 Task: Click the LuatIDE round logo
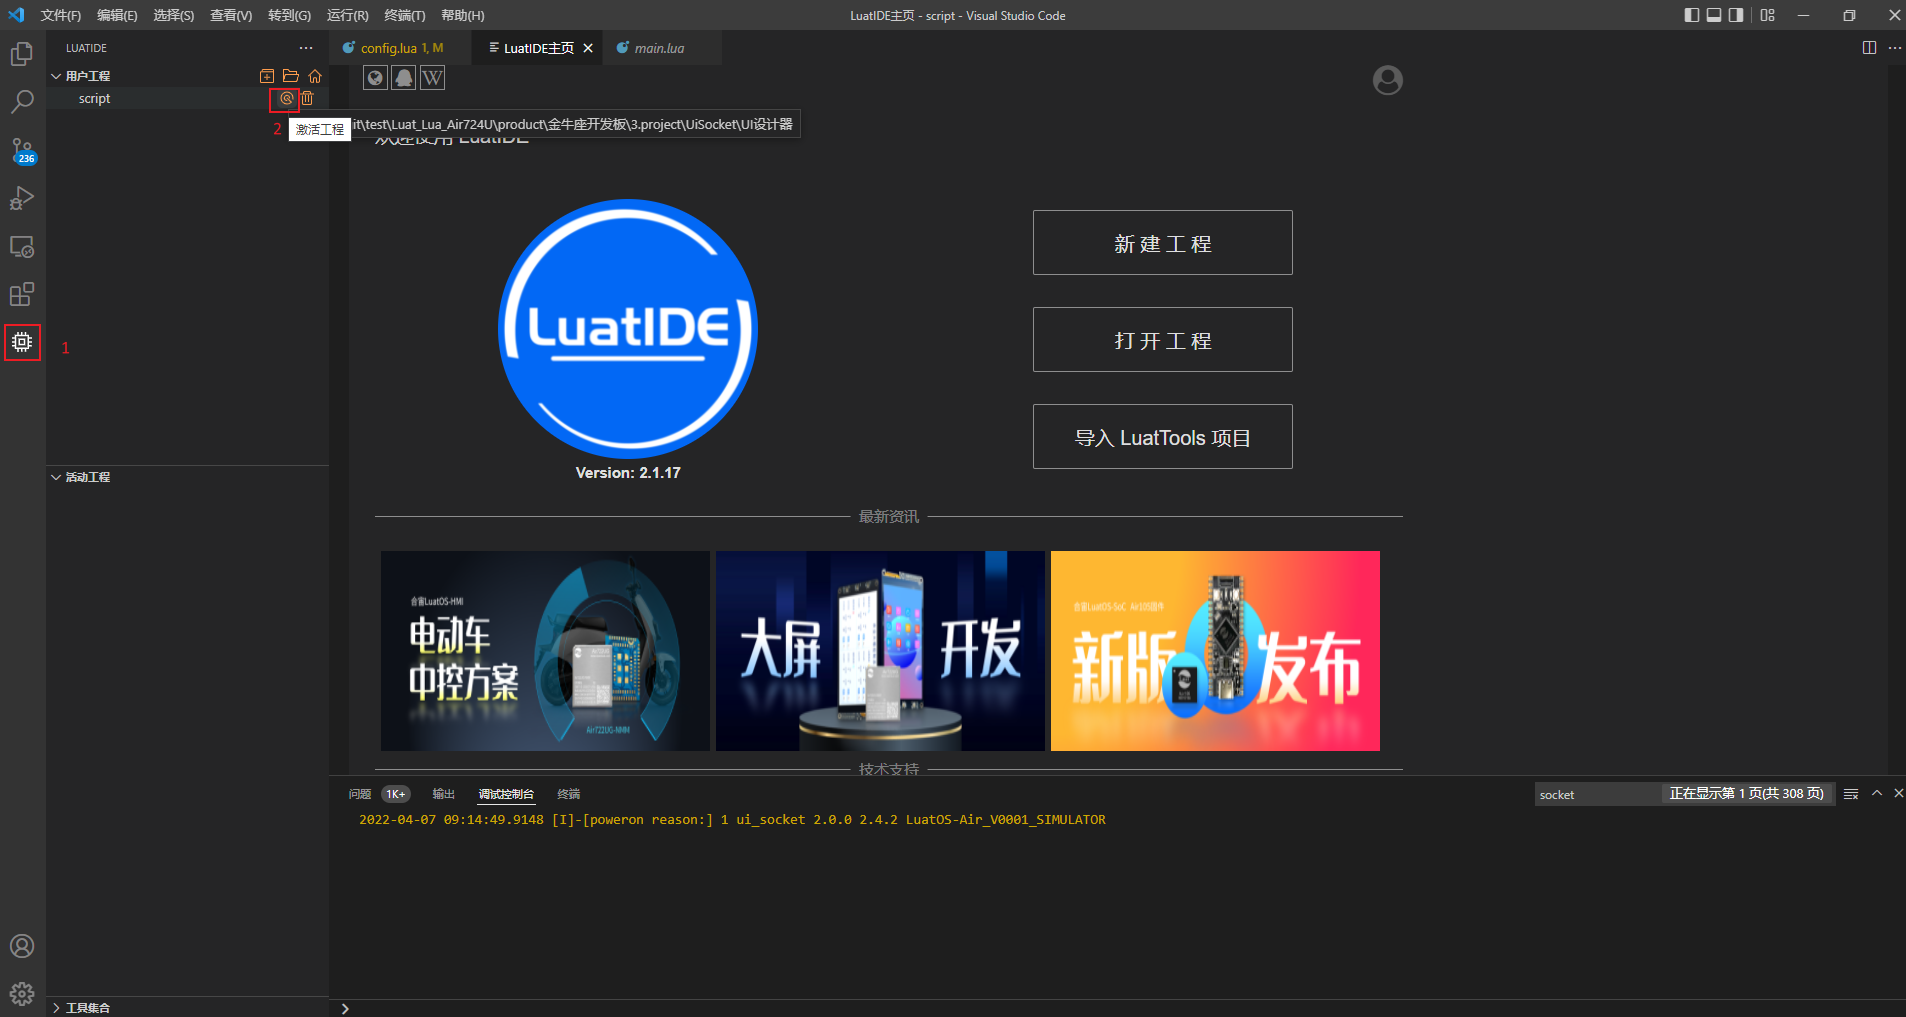point(628,329)
